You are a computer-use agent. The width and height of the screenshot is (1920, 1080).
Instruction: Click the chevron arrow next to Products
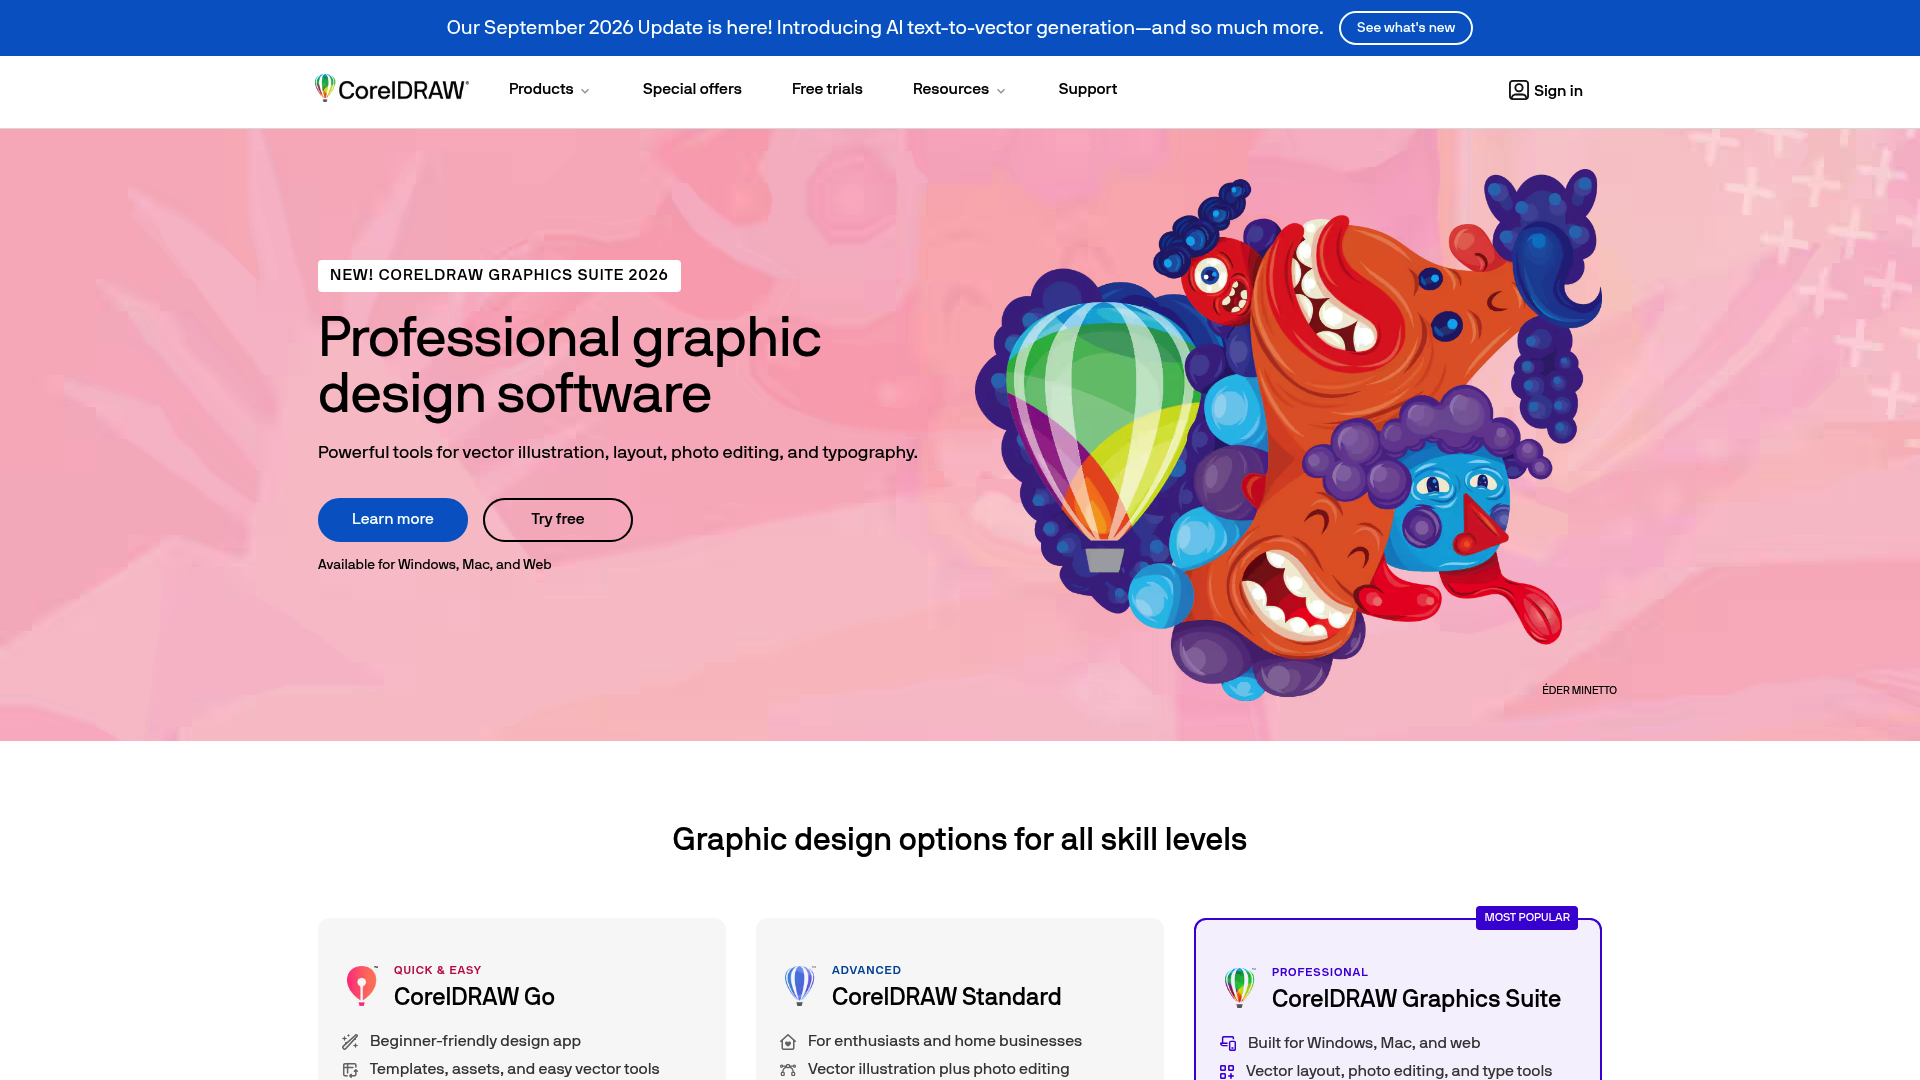pyautogui.click(x=585, y=91)
